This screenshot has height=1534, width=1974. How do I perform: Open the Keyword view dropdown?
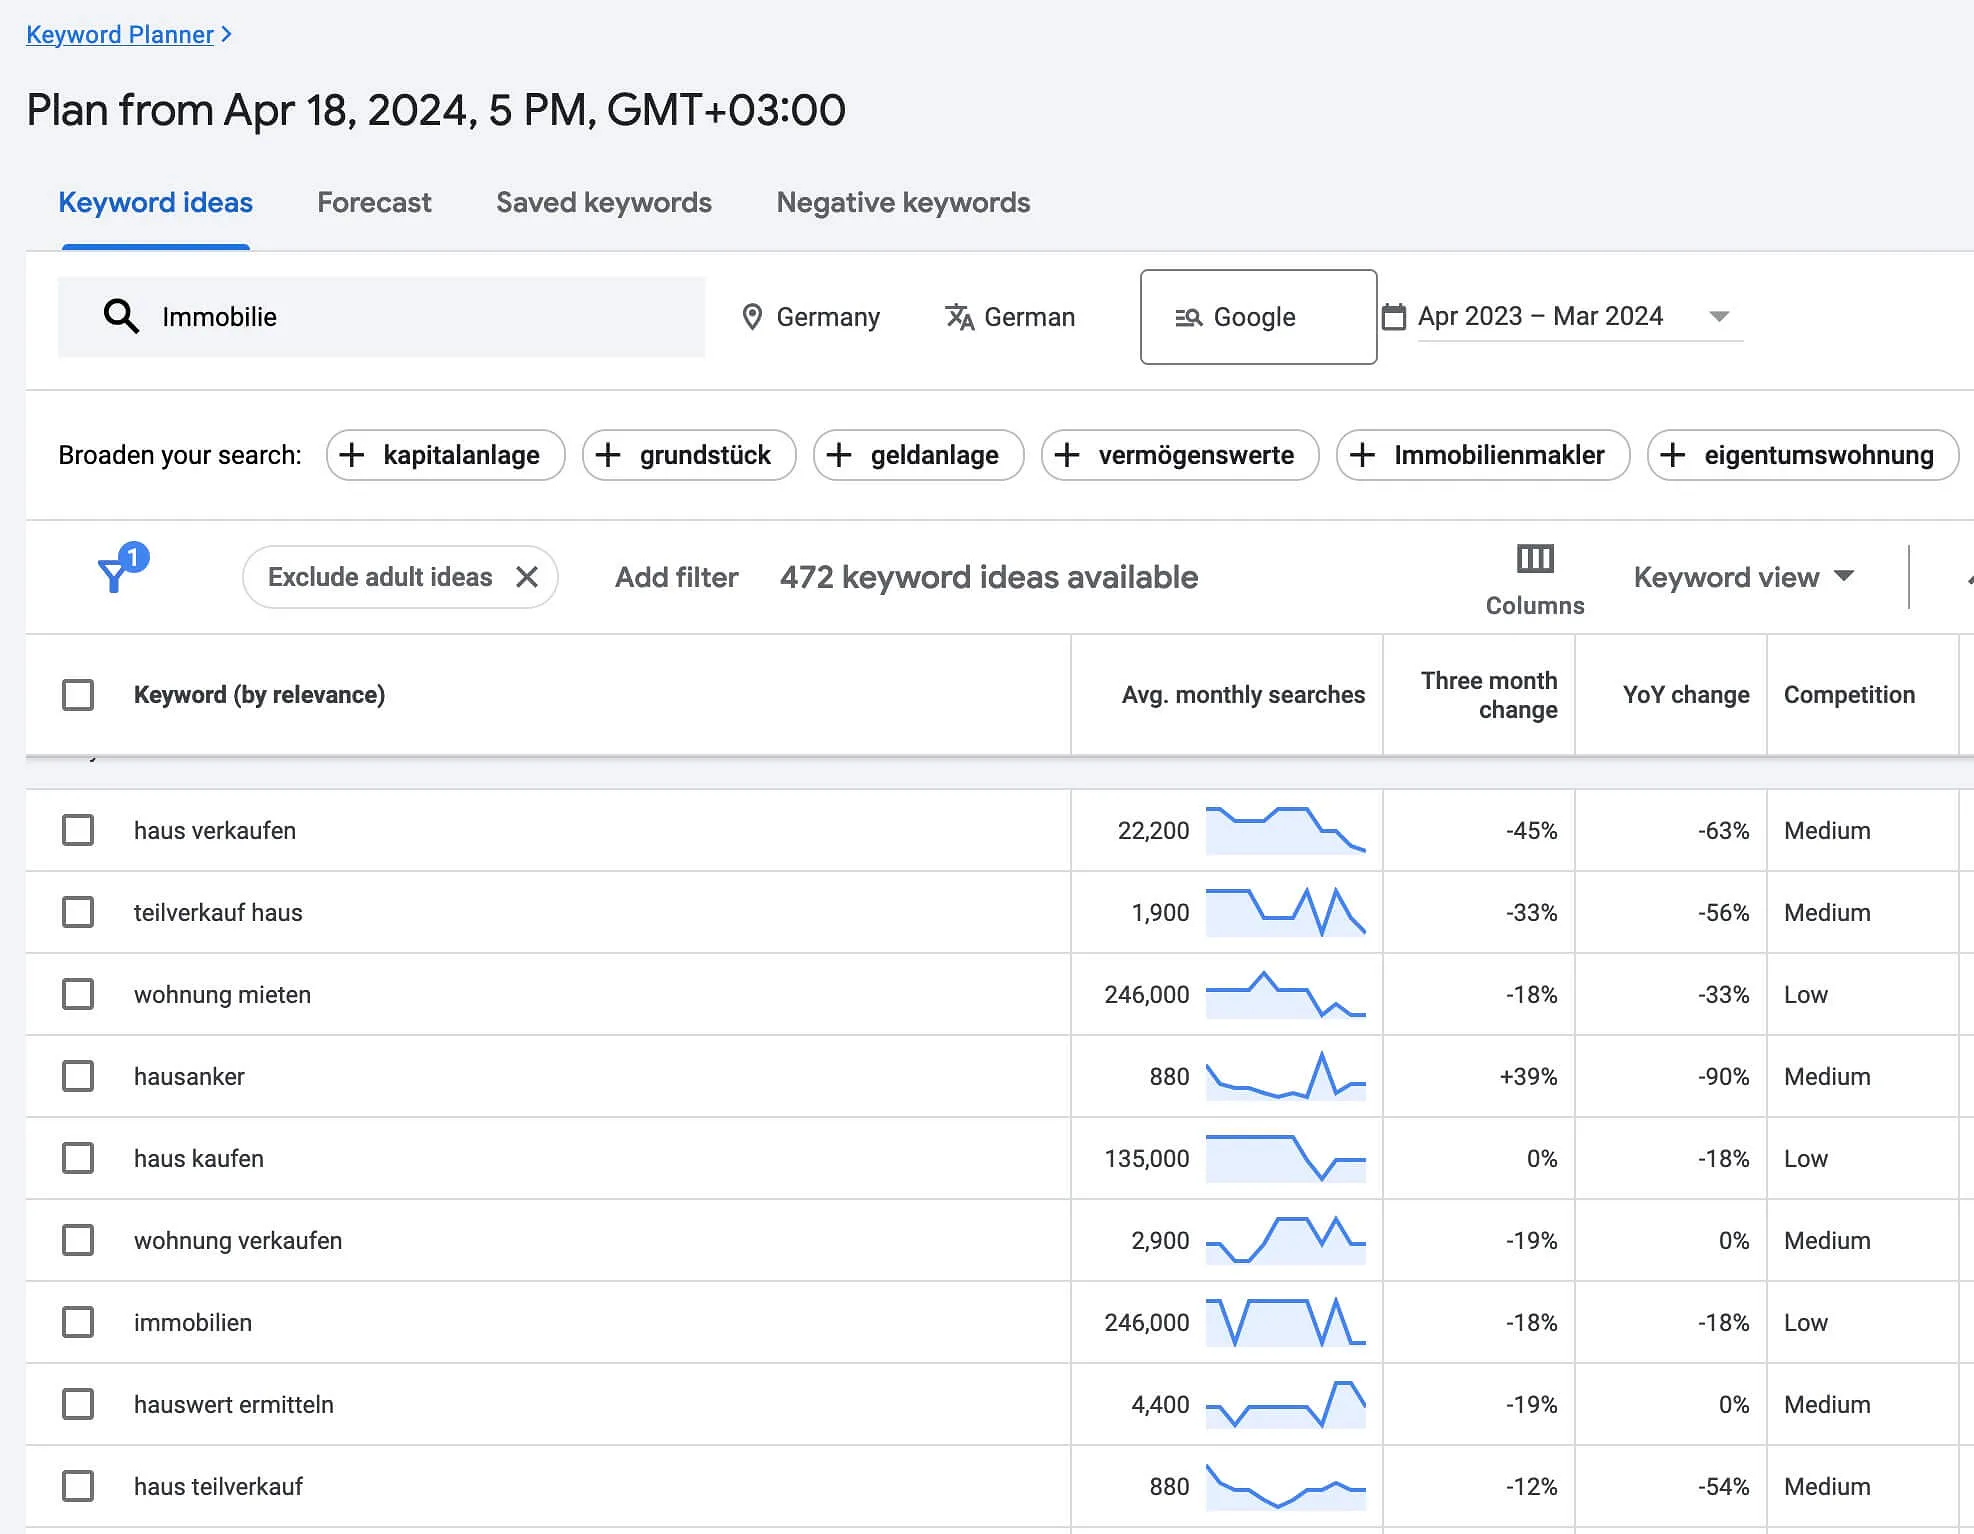1743,577
